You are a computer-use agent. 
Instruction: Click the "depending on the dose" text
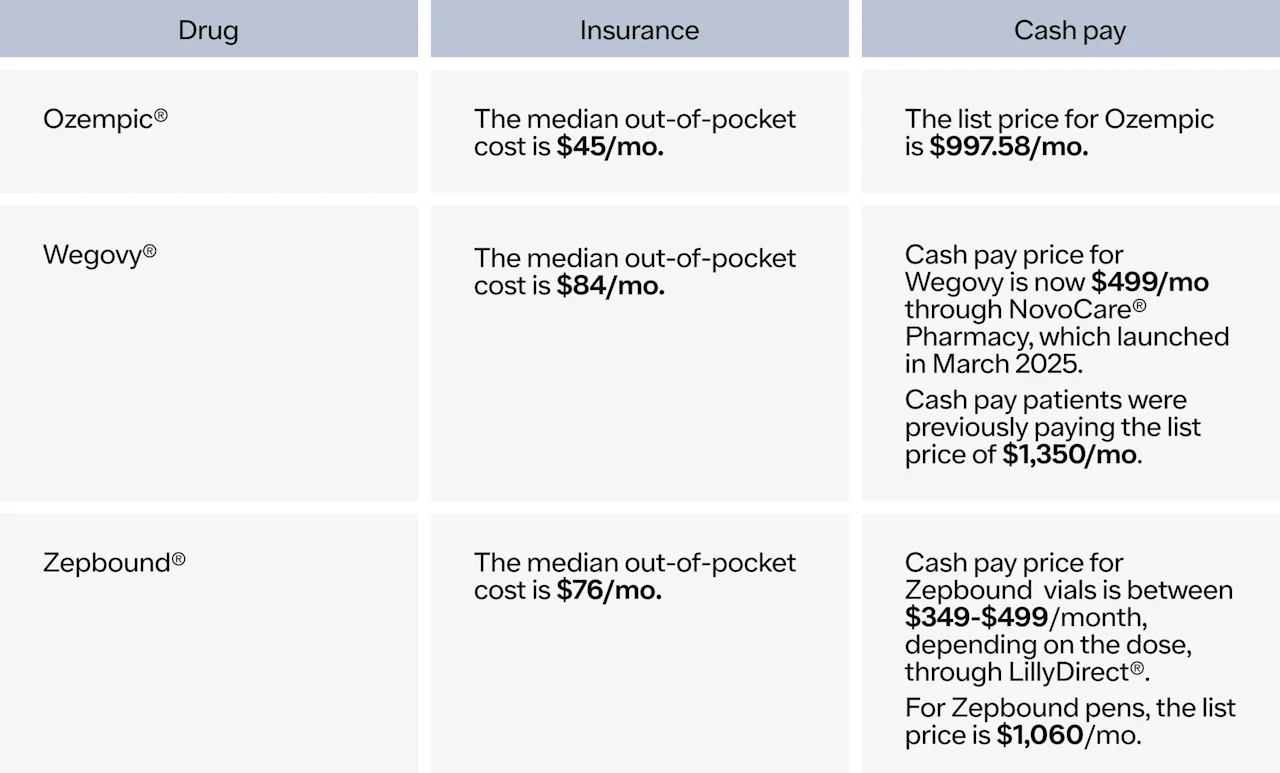point(1047,645)
